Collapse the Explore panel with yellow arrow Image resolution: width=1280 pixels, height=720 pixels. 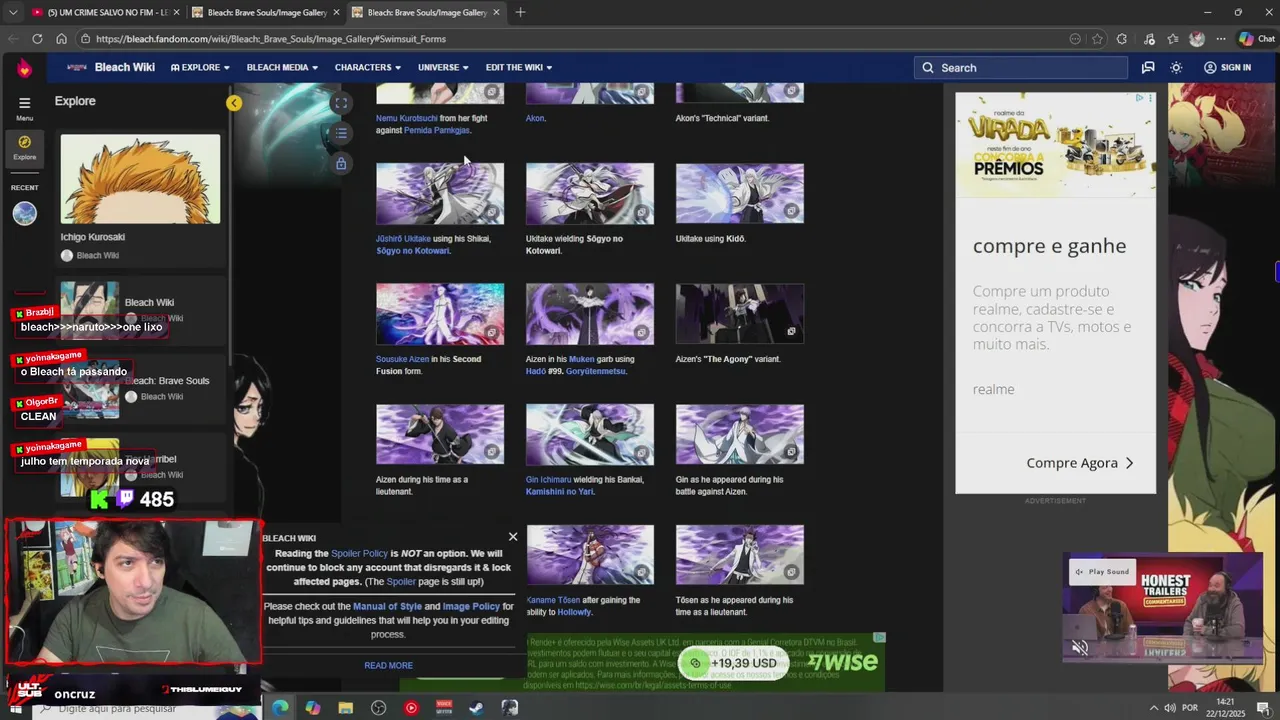[x=234, y=103]
